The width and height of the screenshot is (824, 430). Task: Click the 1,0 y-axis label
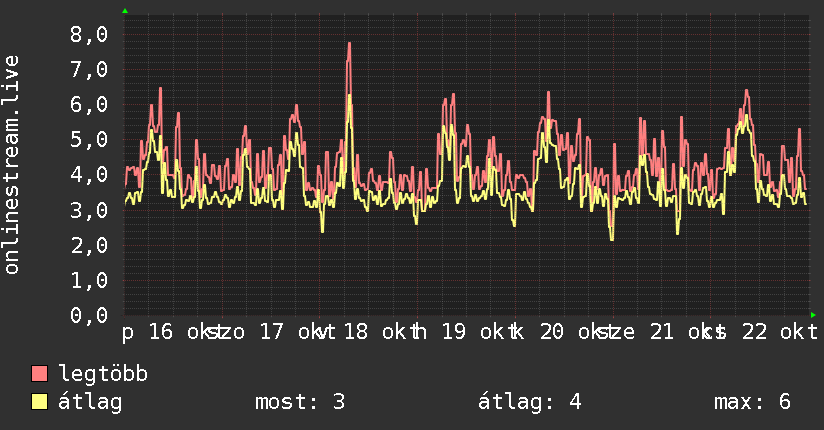(x=89, y=280)
